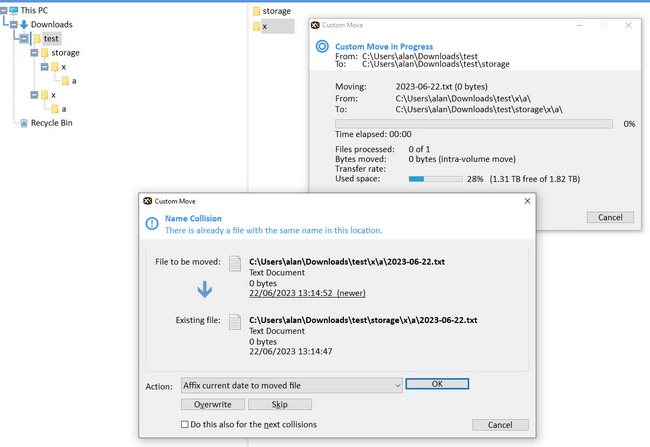Collapse the This PC tree node
The height and width of the screenshot is (447, 650).
3,10
